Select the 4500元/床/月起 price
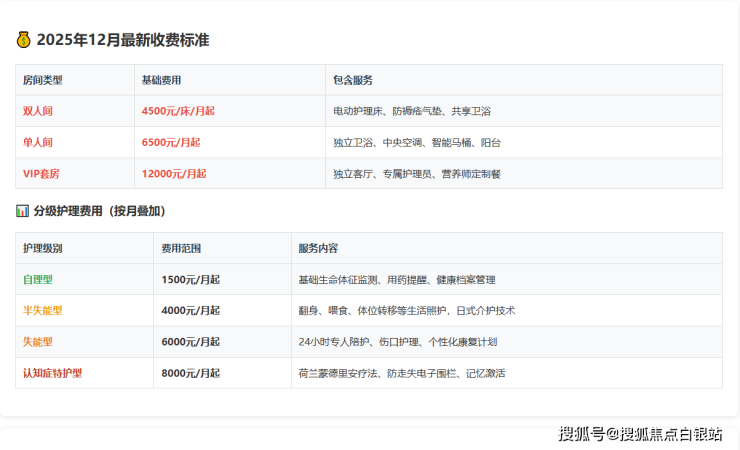 coord(178,111)
